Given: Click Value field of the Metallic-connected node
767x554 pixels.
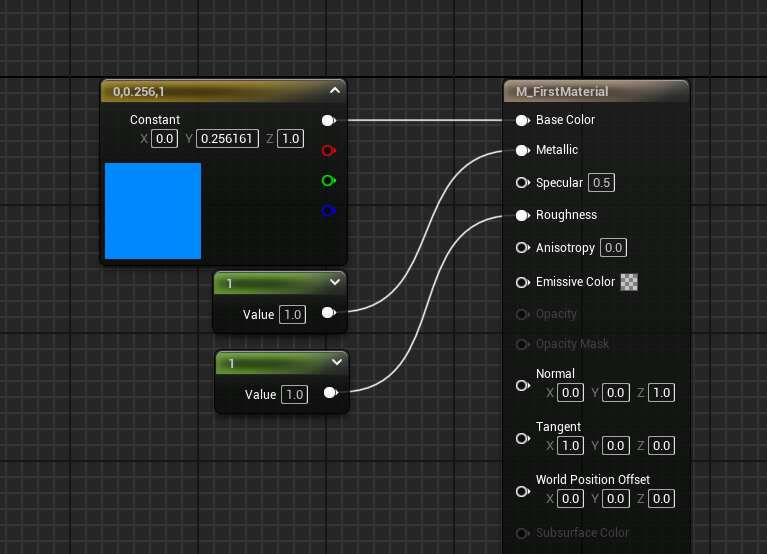Looking at the screenshot, I should click(x=293, y=314).
